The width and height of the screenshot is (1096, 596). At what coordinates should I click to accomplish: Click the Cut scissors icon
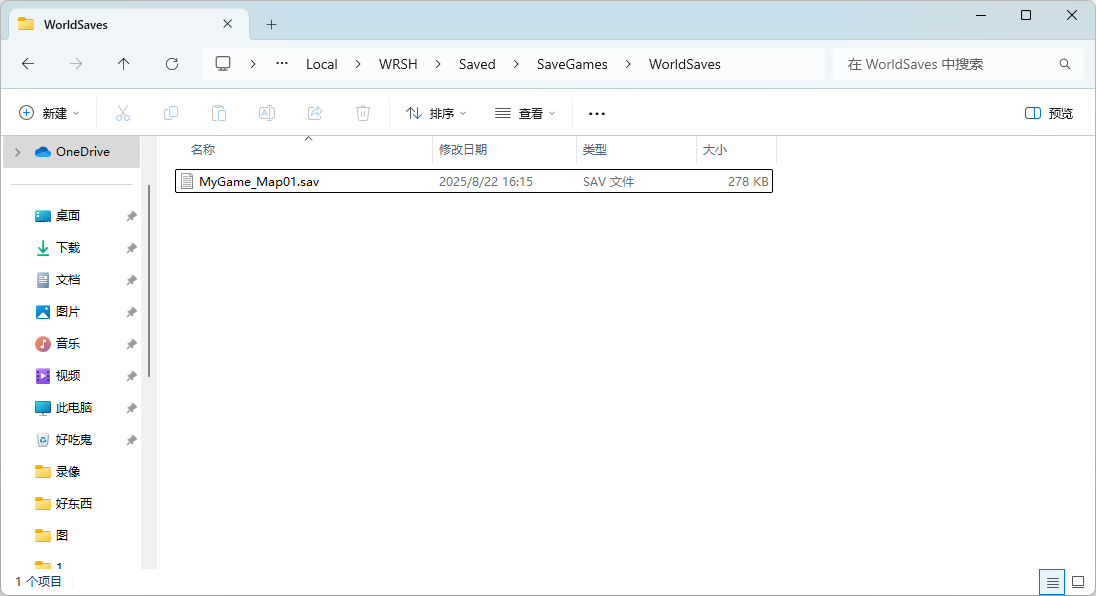pyautogui.click(x=123, y=113)
